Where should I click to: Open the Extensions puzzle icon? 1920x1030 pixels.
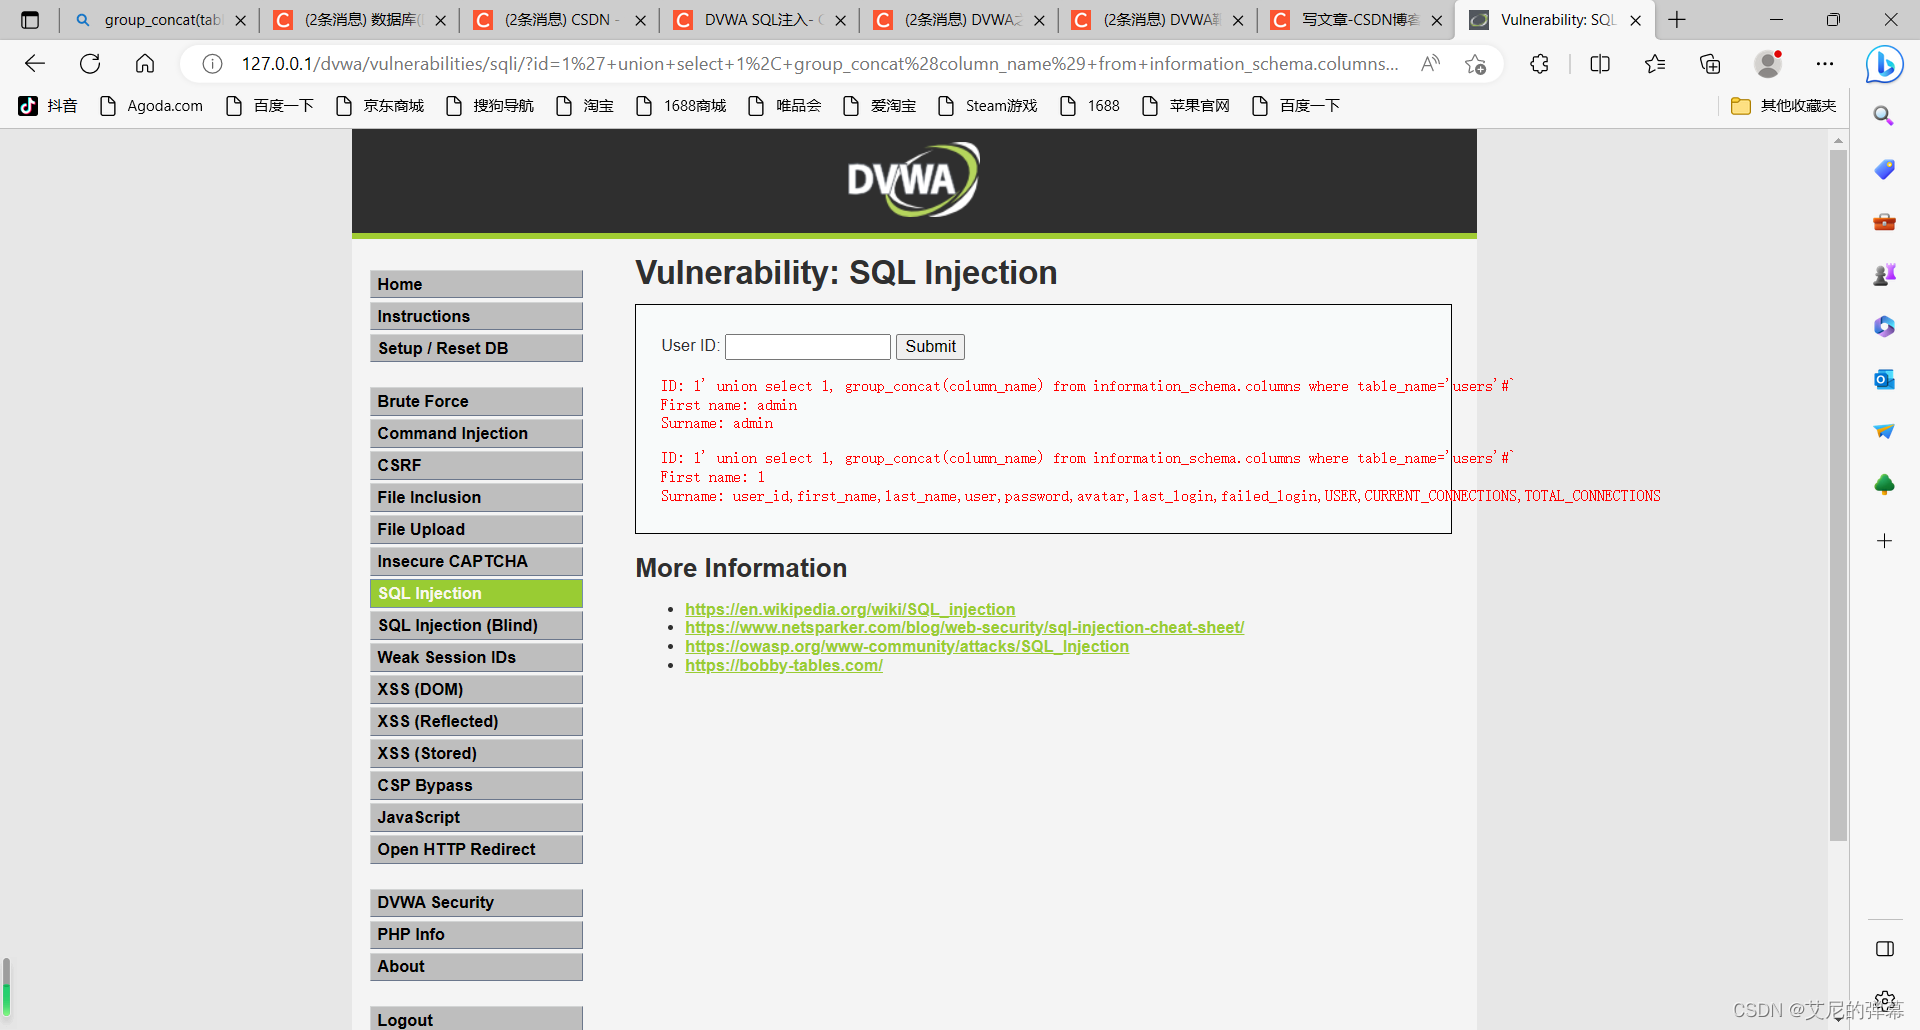1540,64
